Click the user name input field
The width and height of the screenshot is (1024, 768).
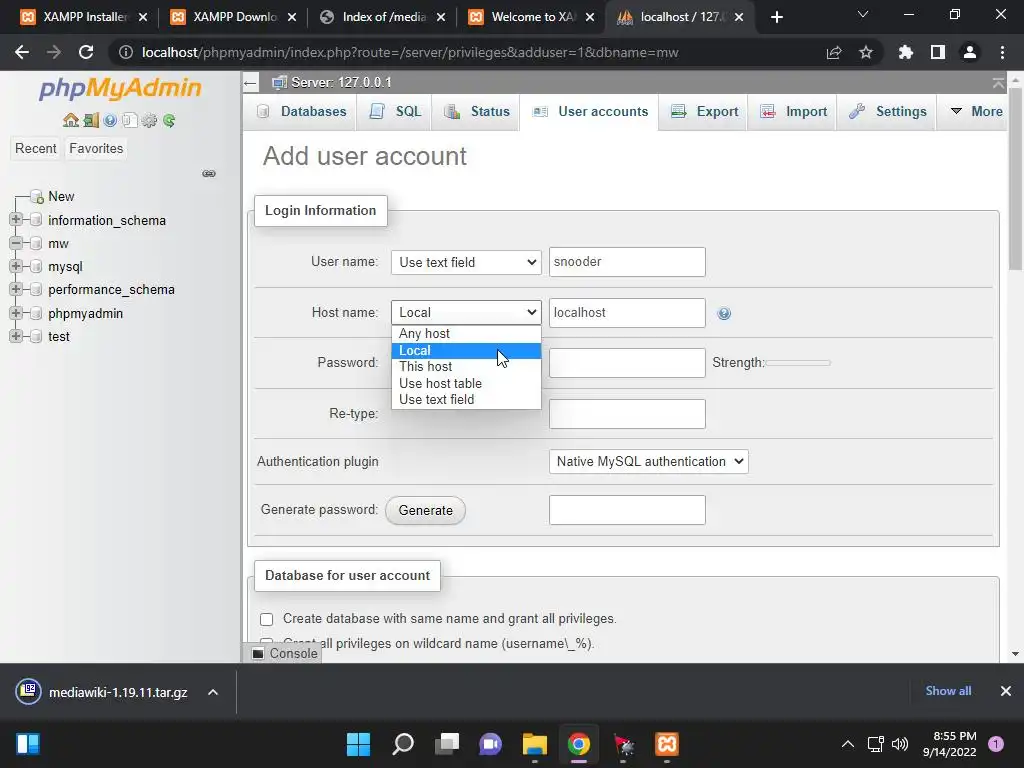click(x=627, y=262)
